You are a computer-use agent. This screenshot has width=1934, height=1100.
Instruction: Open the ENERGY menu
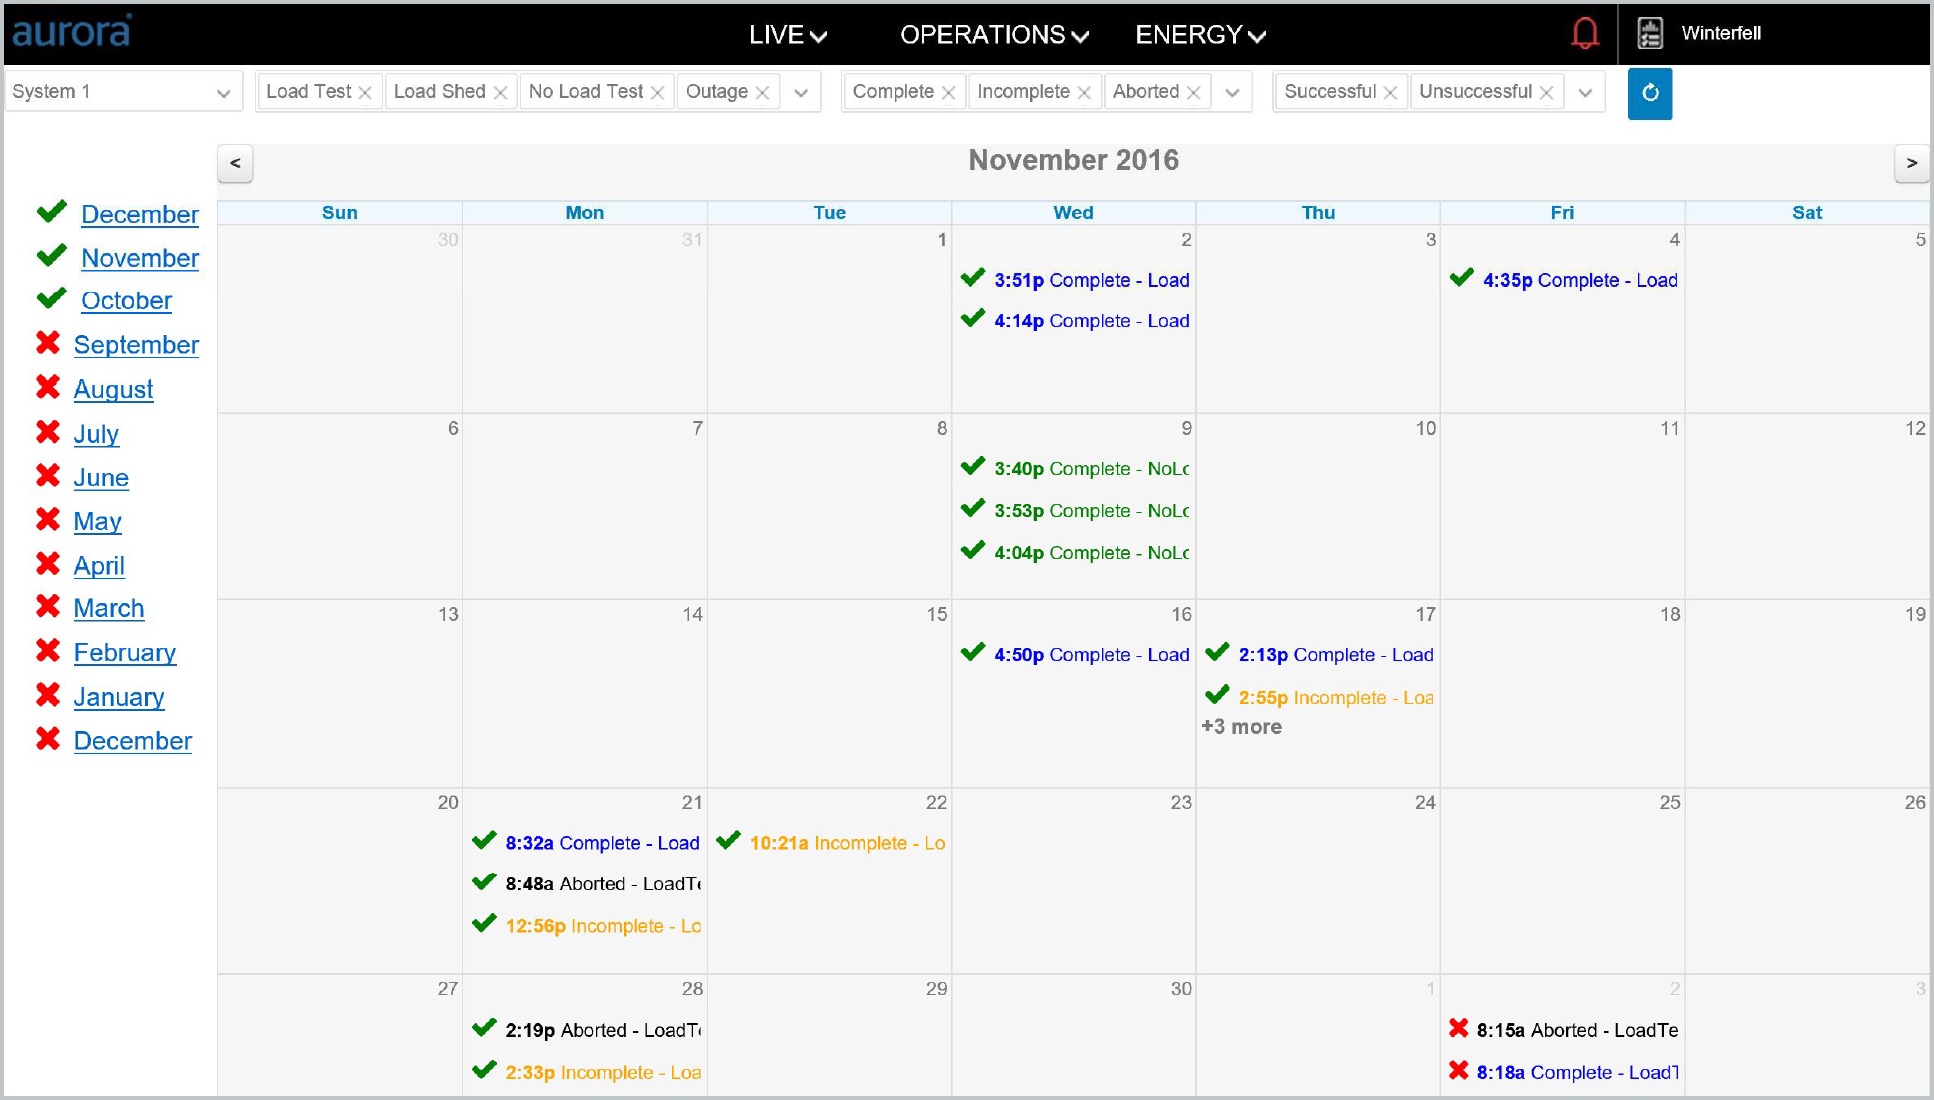(1200, 35)
